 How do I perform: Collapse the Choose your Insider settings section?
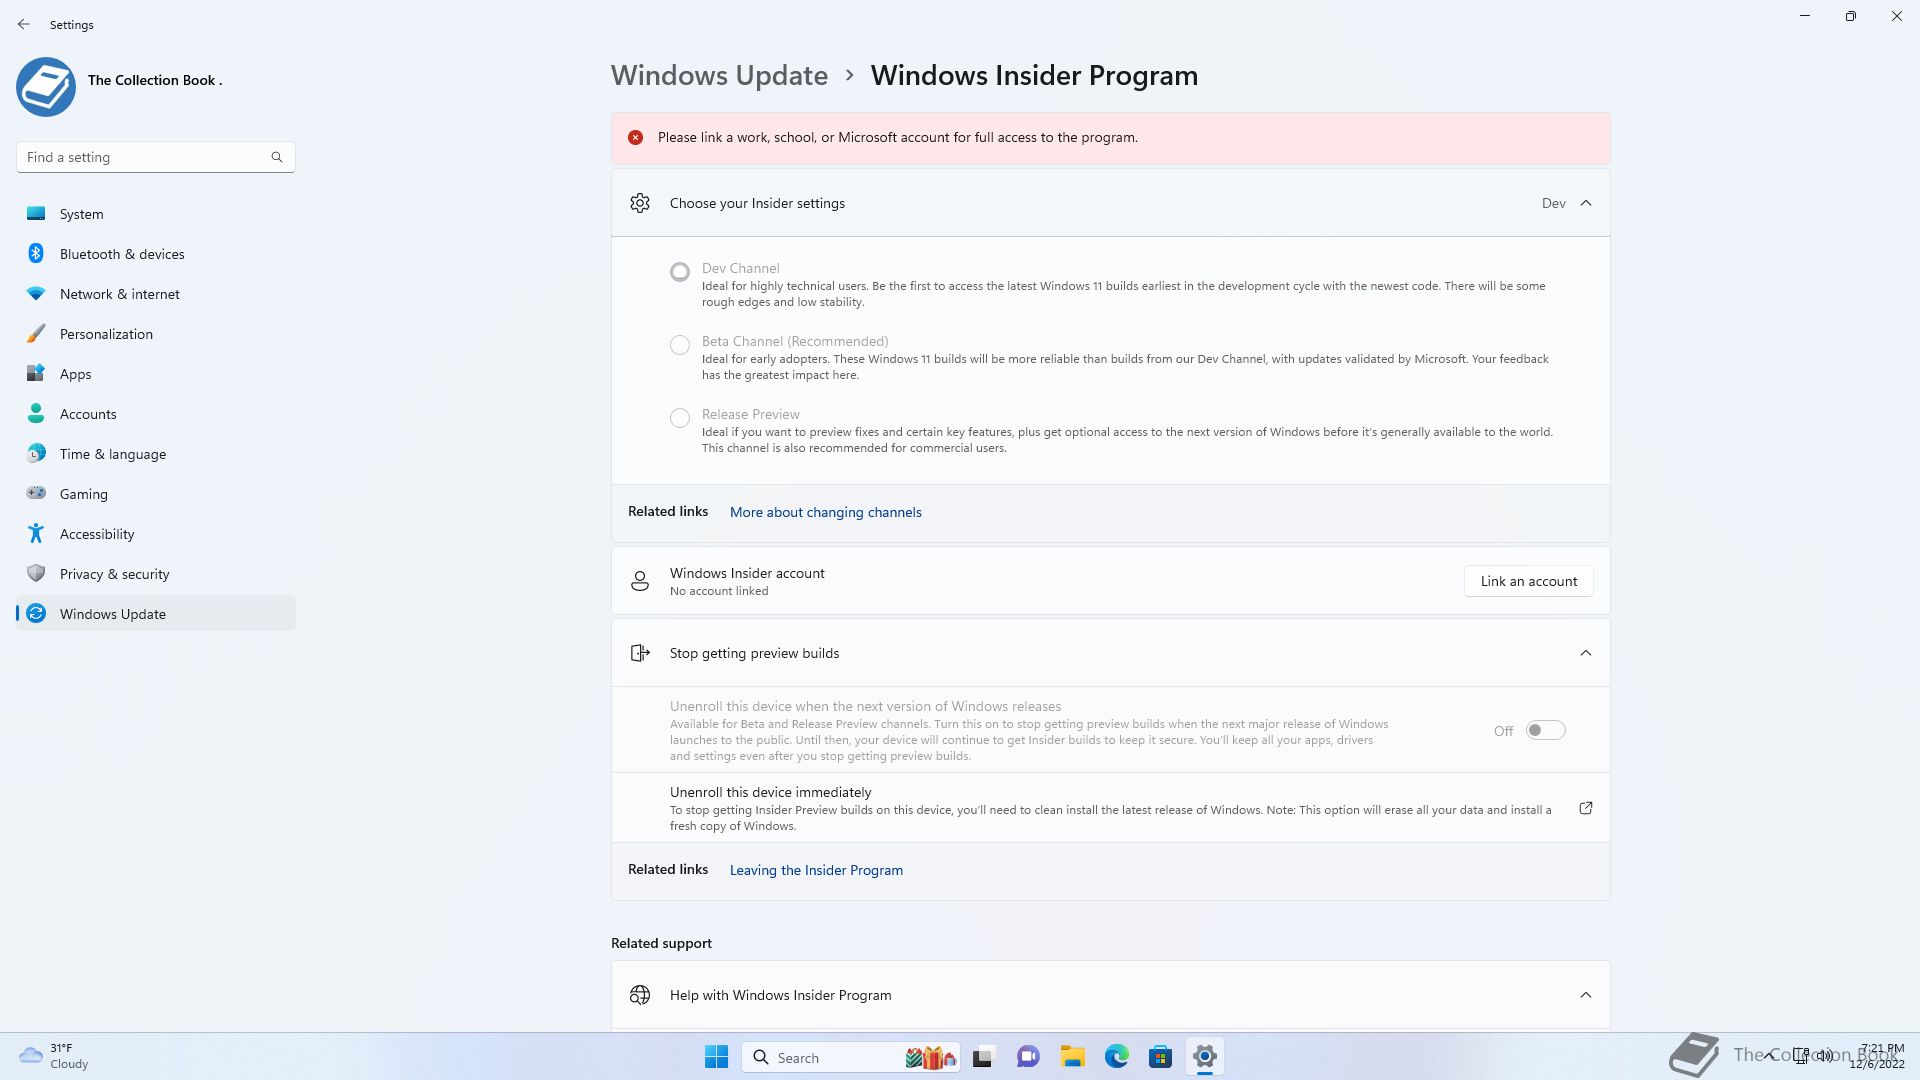pyautogui.click(x=1586, y=203)
